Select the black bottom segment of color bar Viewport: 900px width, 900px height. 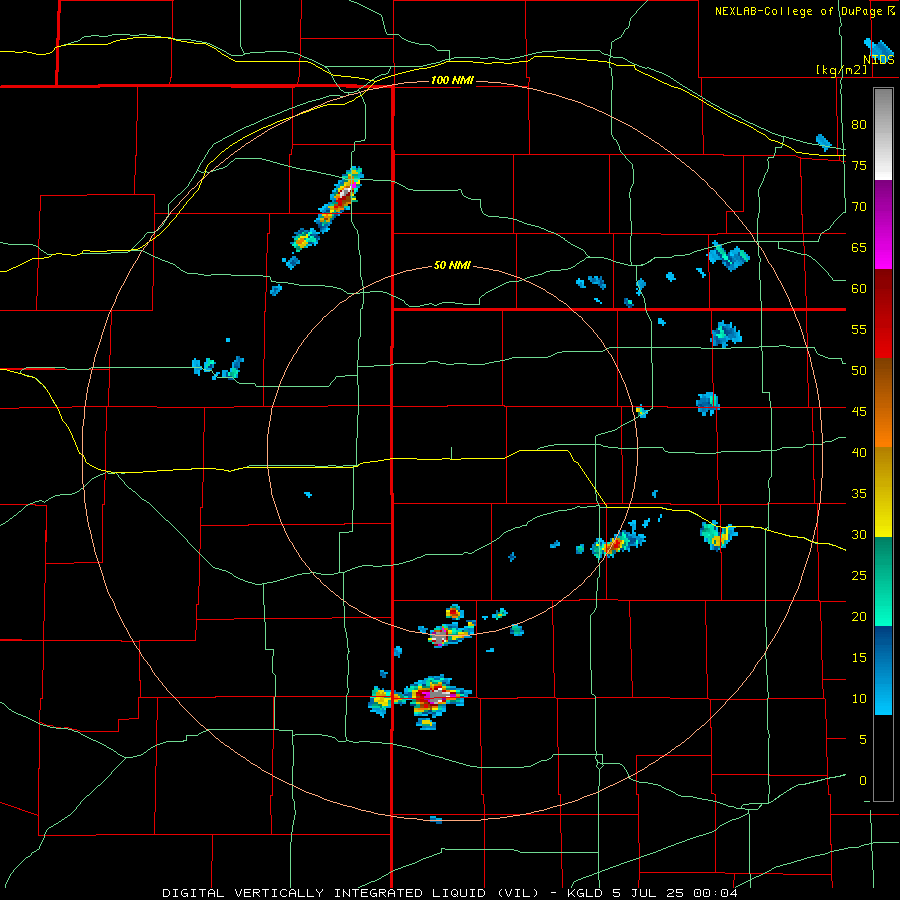[883, 758]
